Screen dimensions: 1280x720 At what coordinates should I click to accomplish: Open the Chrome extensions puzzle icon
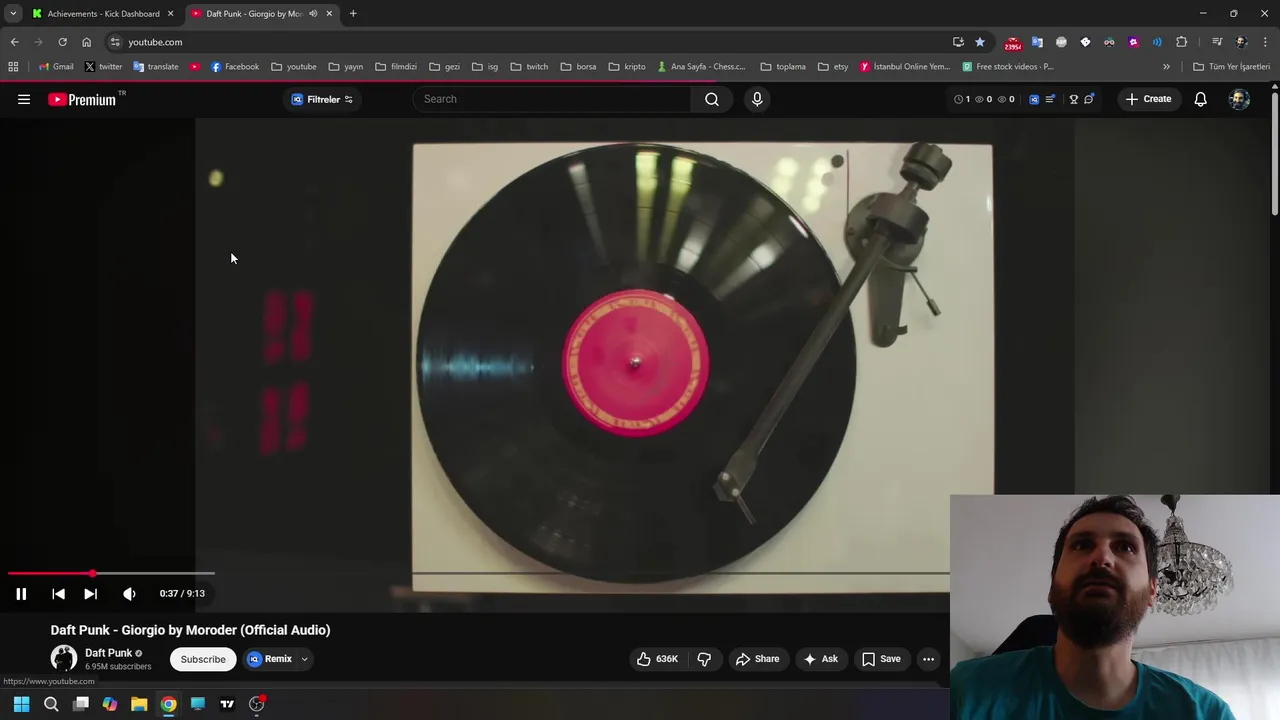(x=1181, y=42)
